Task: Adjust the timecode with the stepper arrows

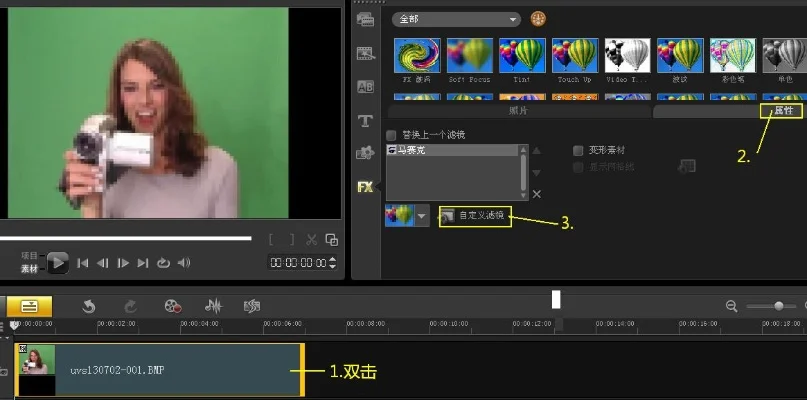Action: 332,263
